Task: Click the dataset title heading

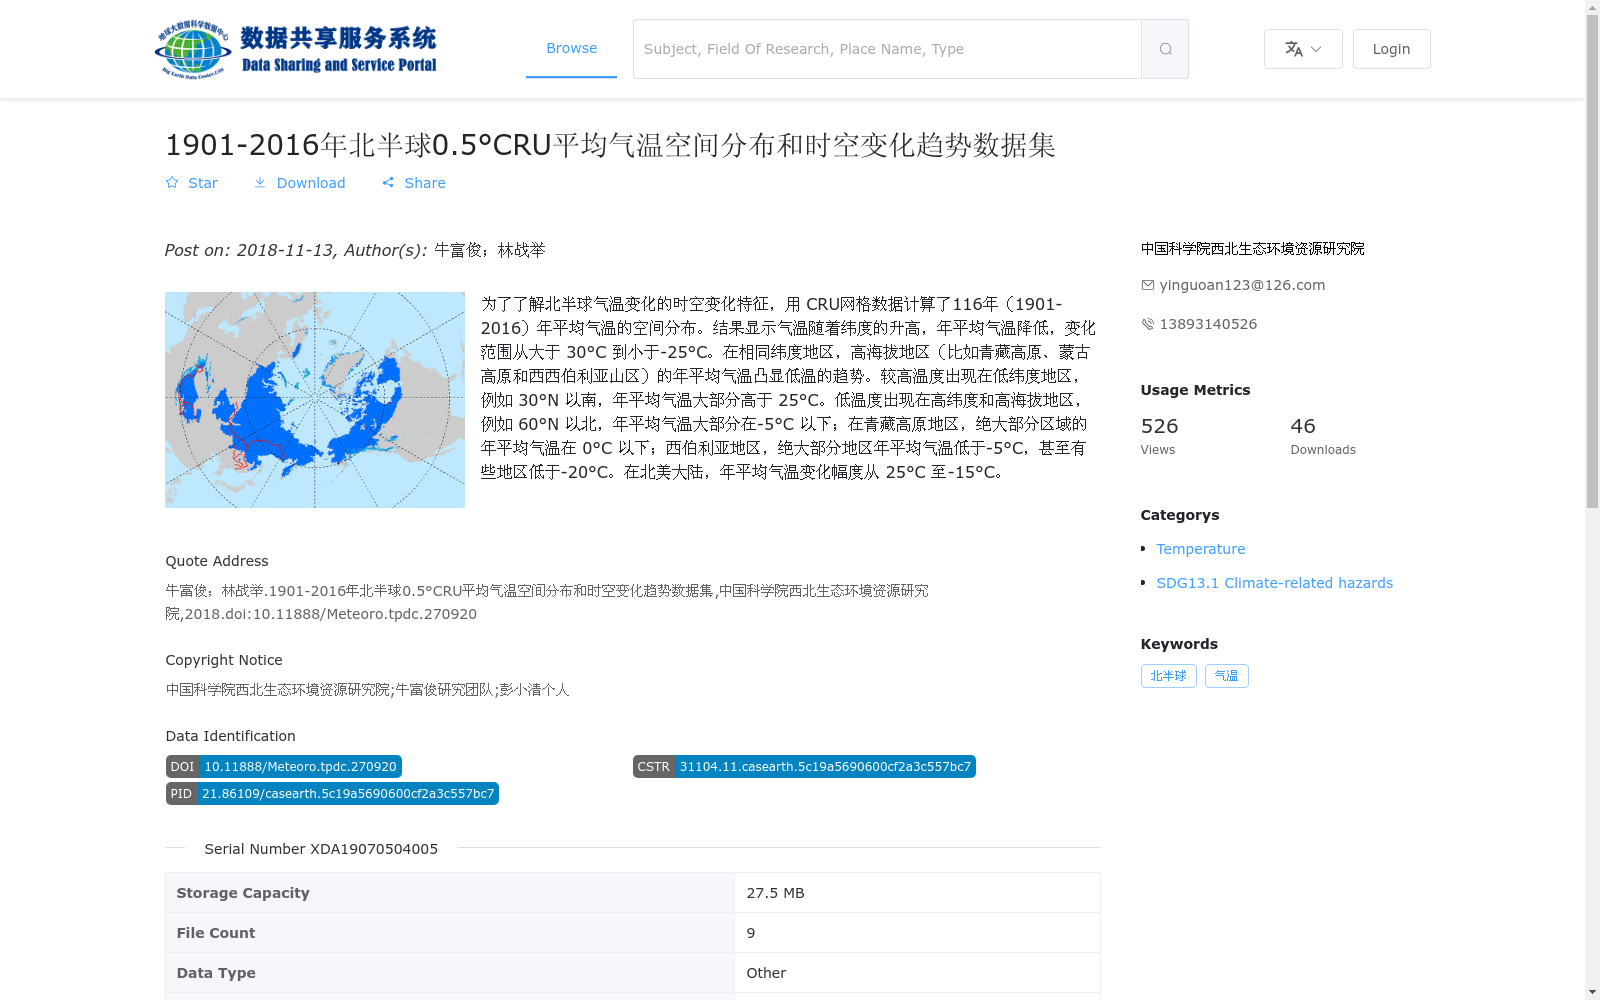Action: coord(610,145)
